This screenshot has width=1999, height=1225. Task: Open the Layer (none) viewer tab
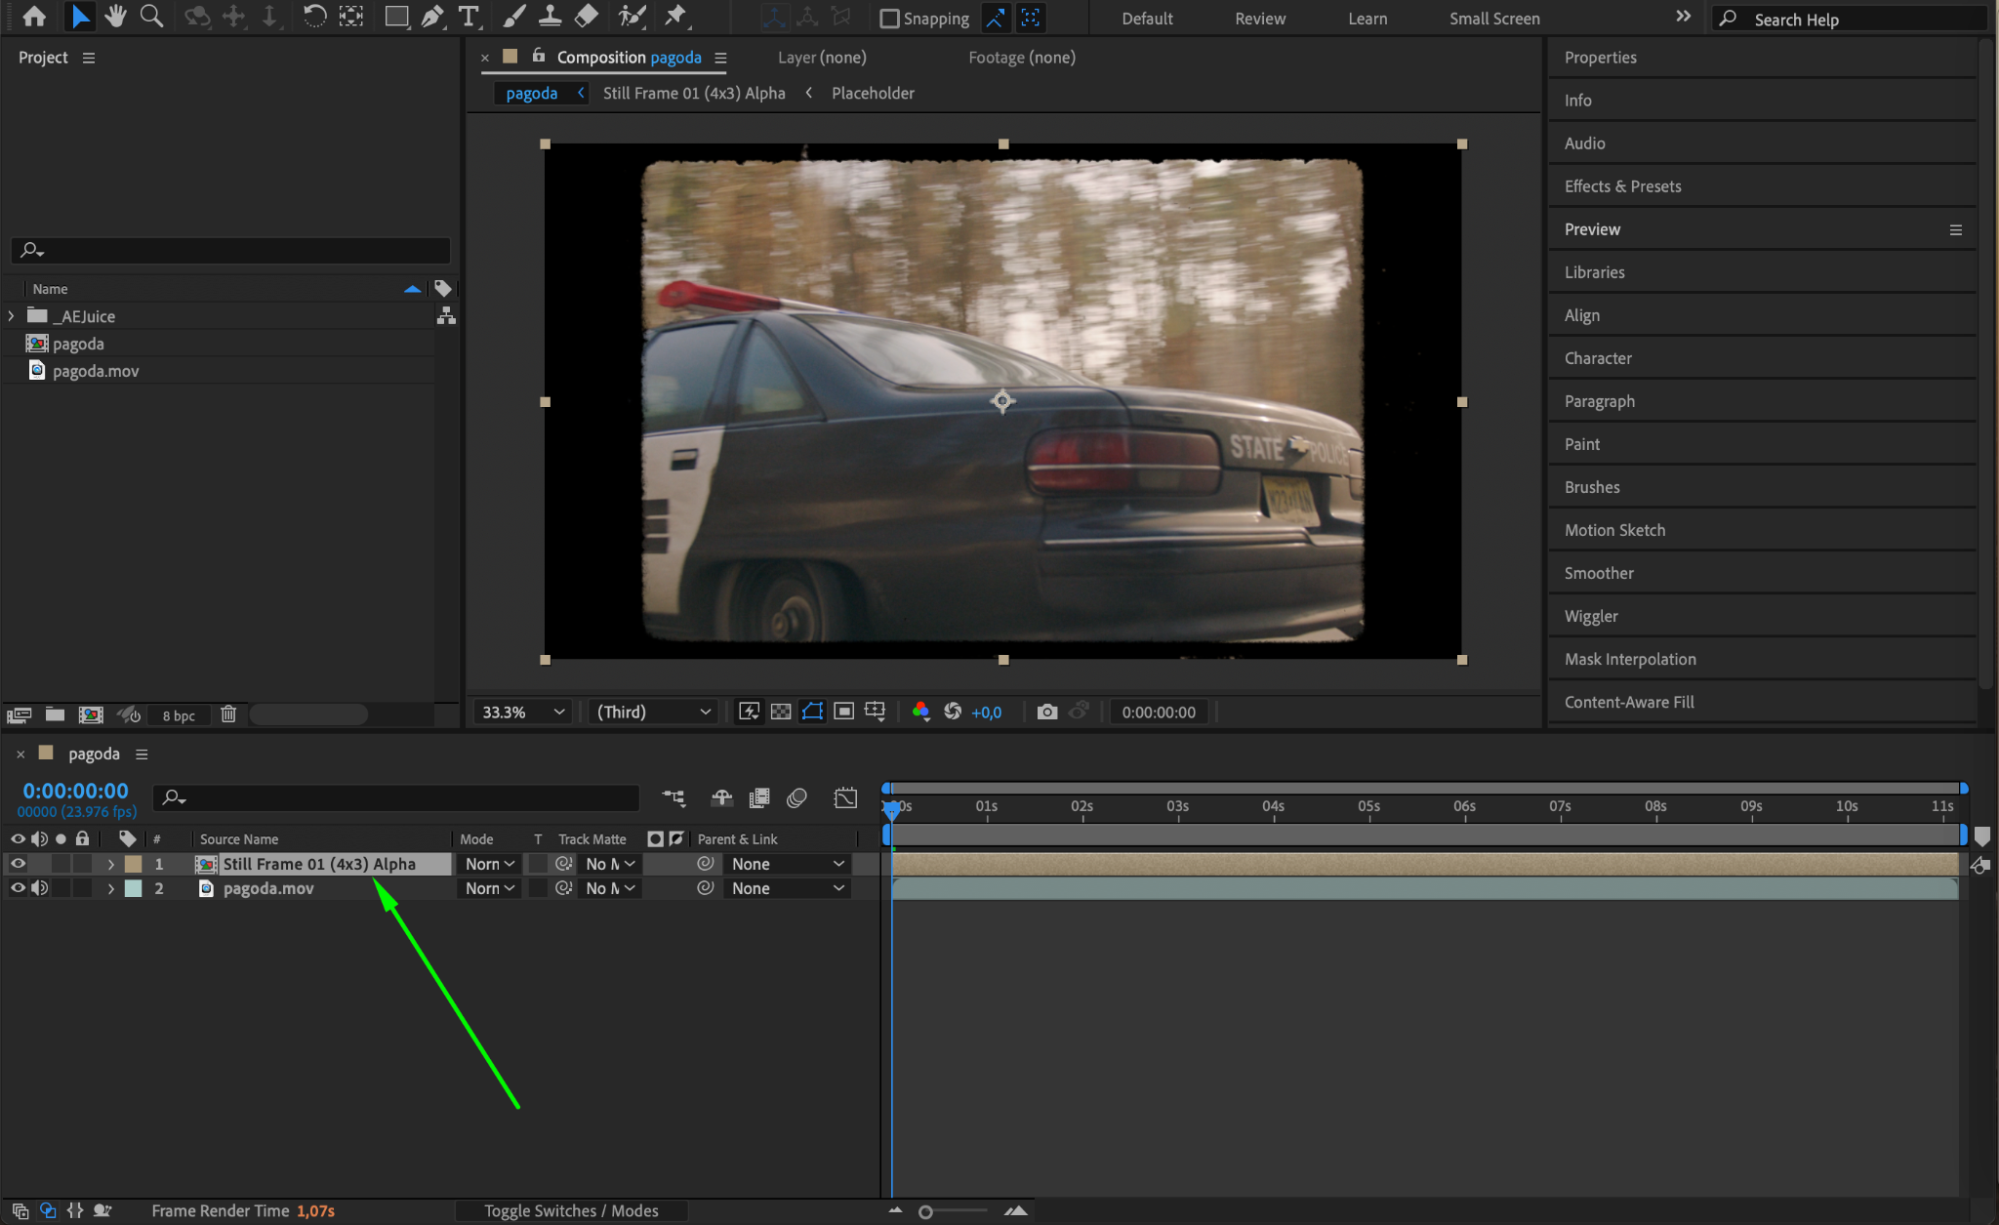822,58
